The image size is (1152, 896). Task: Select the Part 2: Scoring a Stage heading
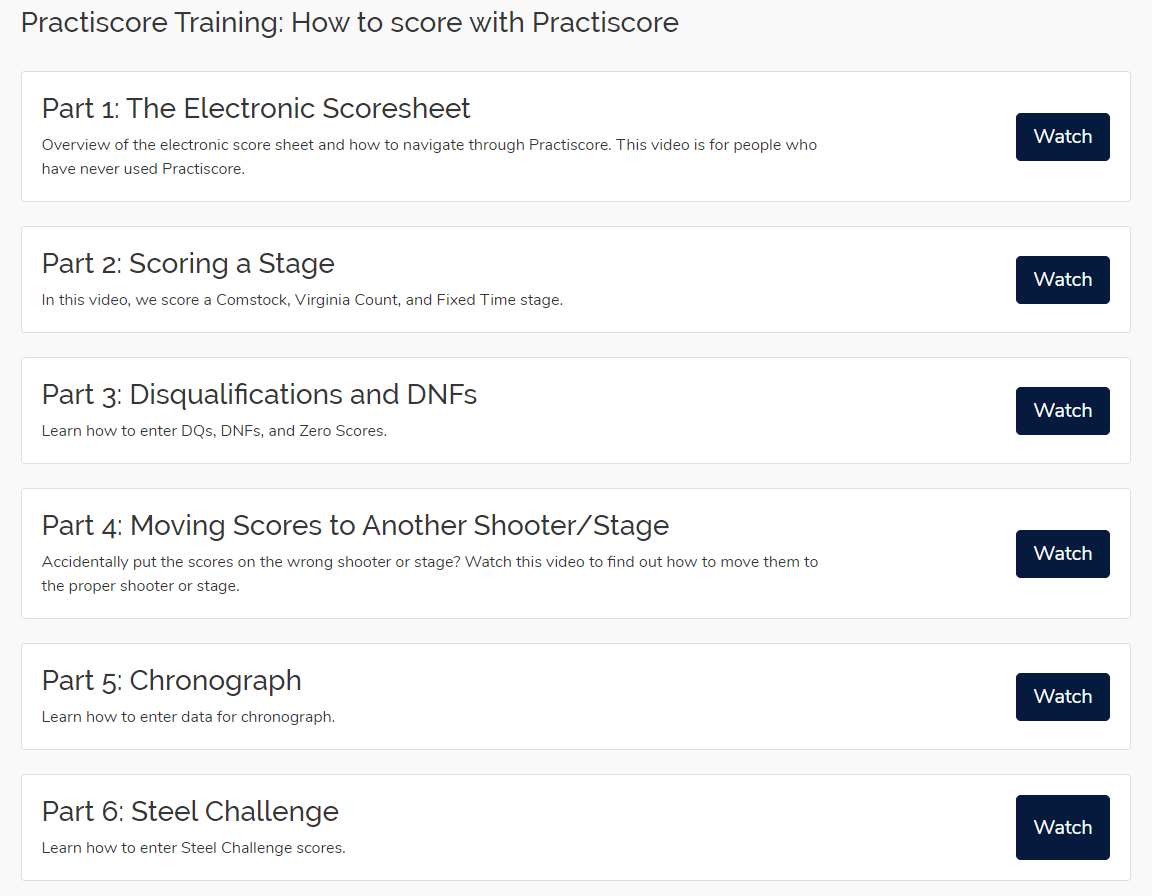(188, 263)
